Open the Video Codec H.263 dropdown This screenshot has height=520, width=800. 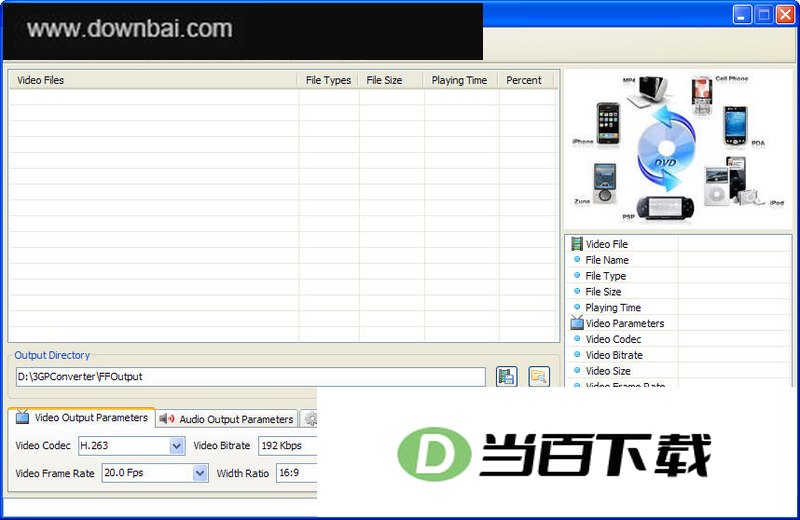click(x=177, y=445)
